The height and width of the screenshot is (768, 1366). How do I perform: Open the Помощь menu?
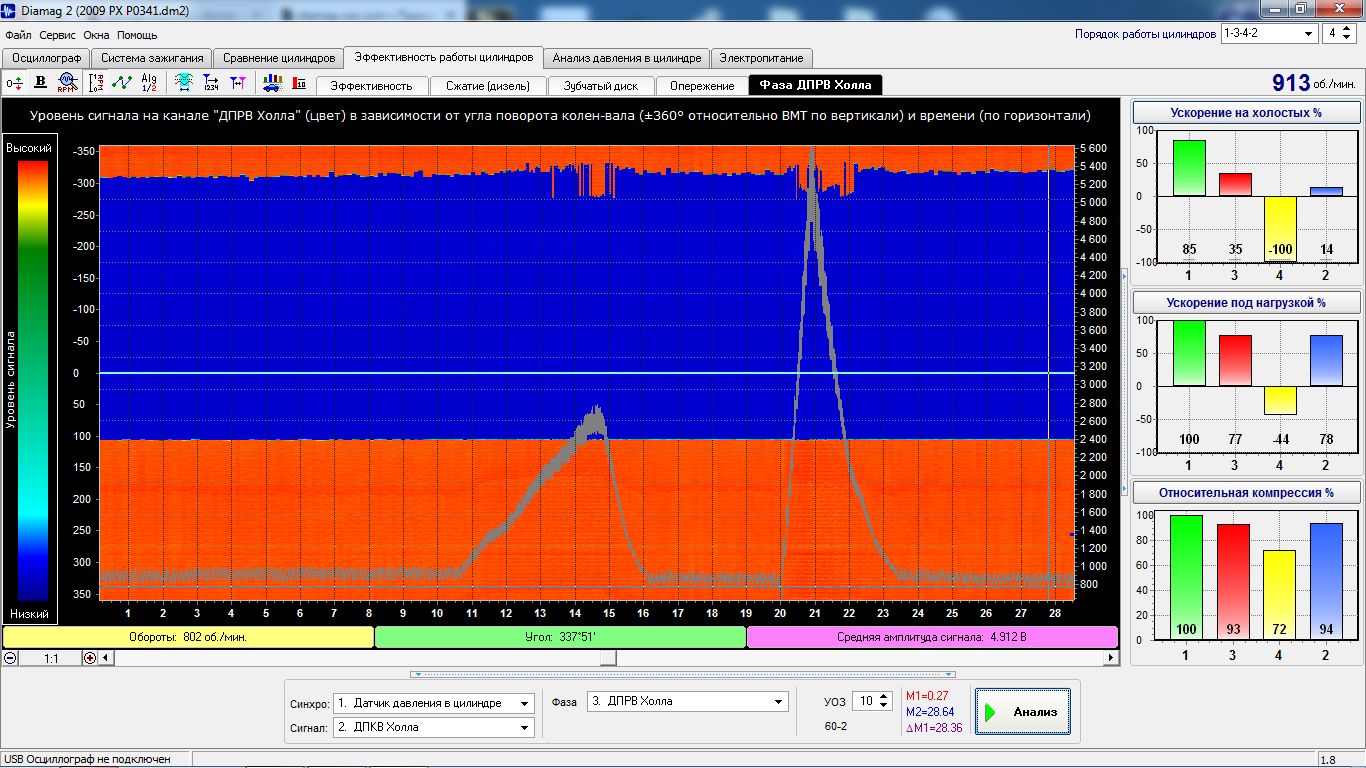pos(137,35)
